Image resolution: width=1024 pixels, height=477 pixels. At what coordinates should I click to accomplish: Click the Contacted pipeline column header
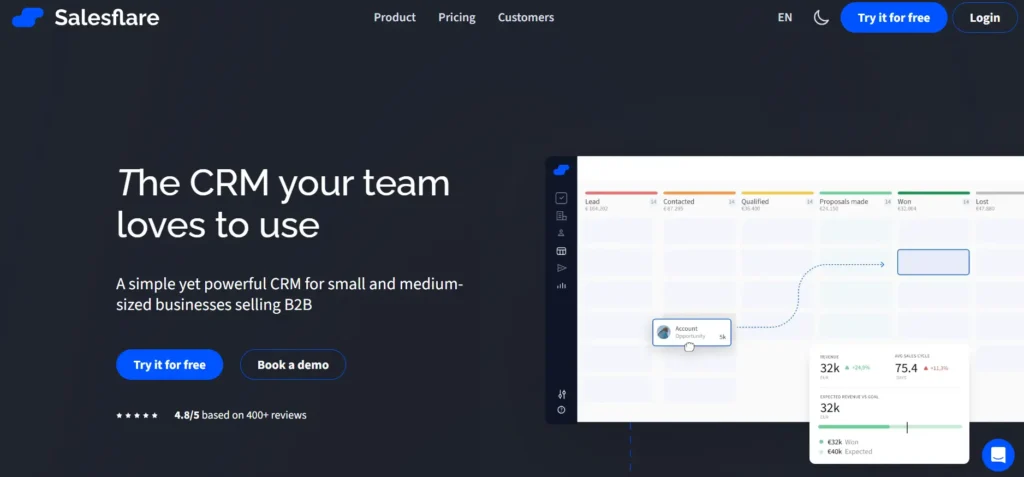[x=699, y=202]
